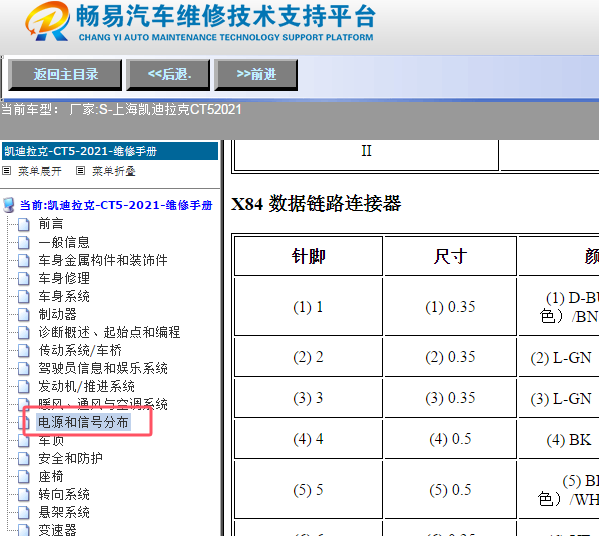Click the page icon beside 一般信息

pos(24,243)
